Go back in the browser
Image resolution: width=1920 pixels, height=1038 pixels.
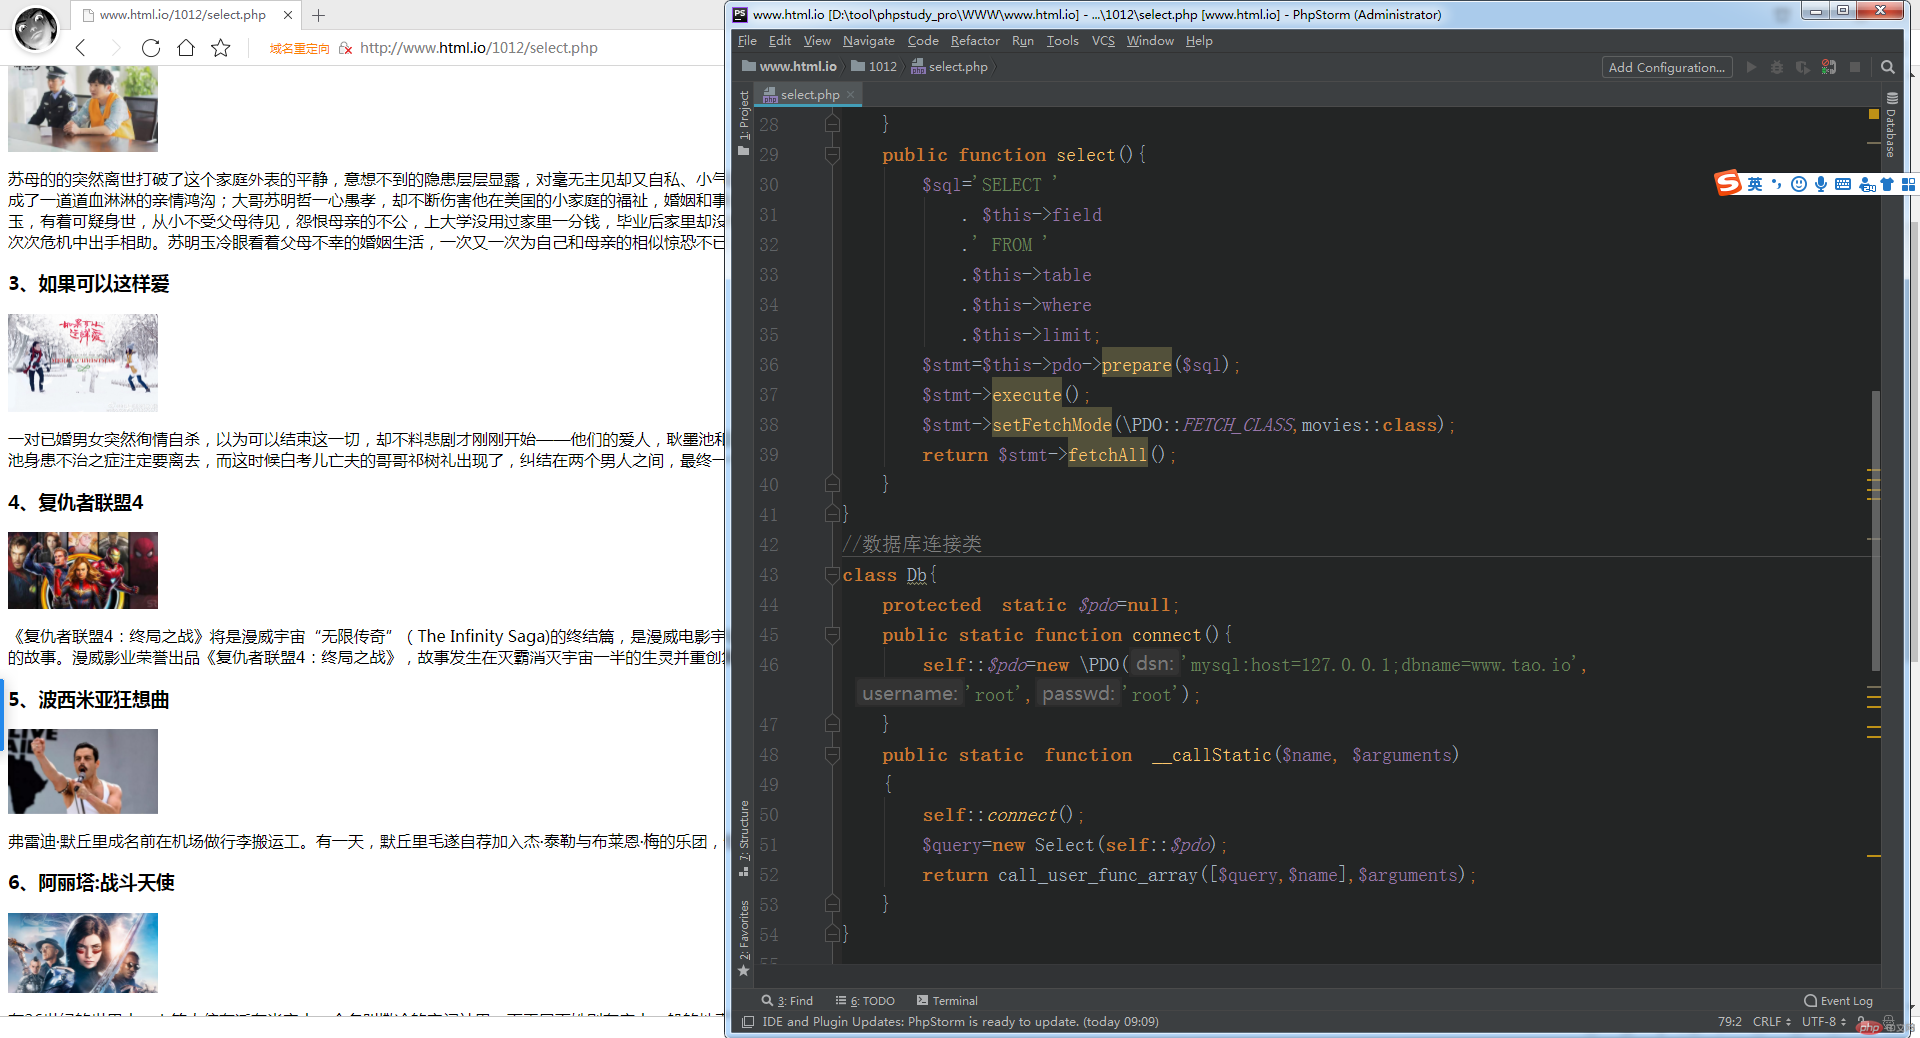click(x=81, y=48)
